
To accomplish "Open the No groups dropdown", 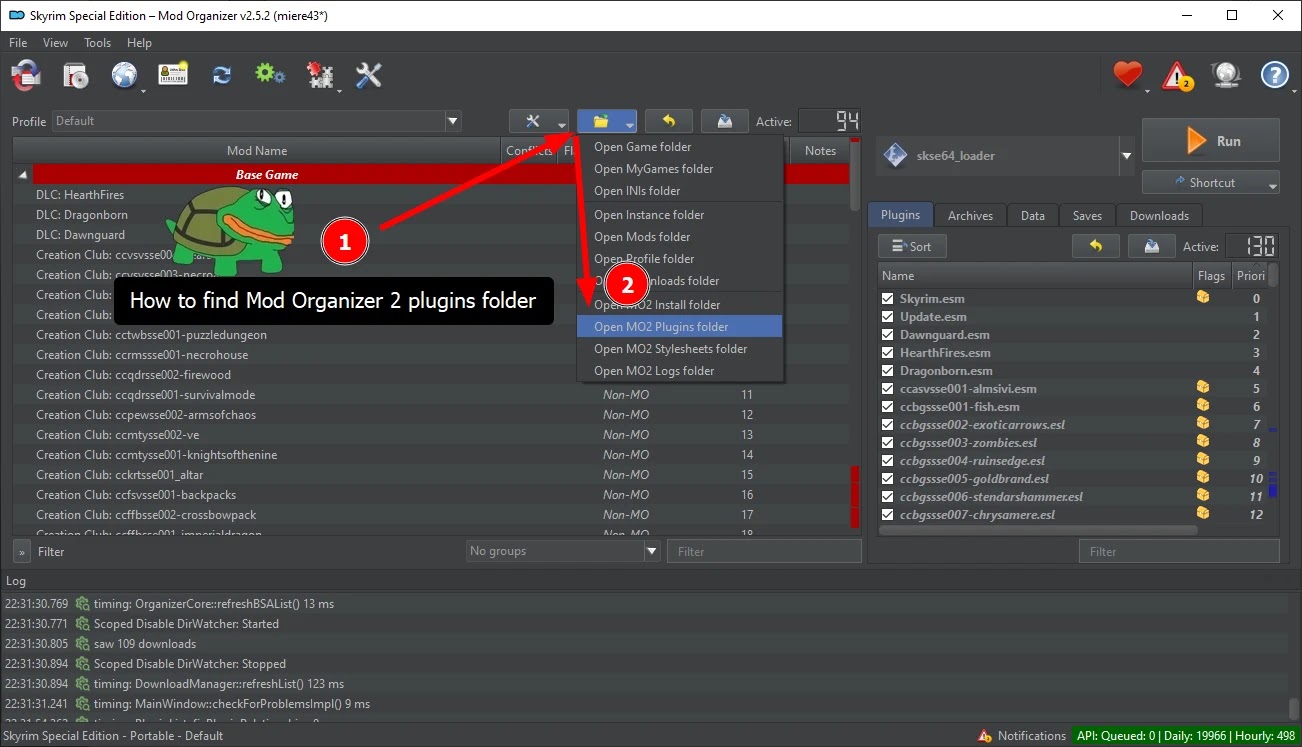I will click(564, 551).
